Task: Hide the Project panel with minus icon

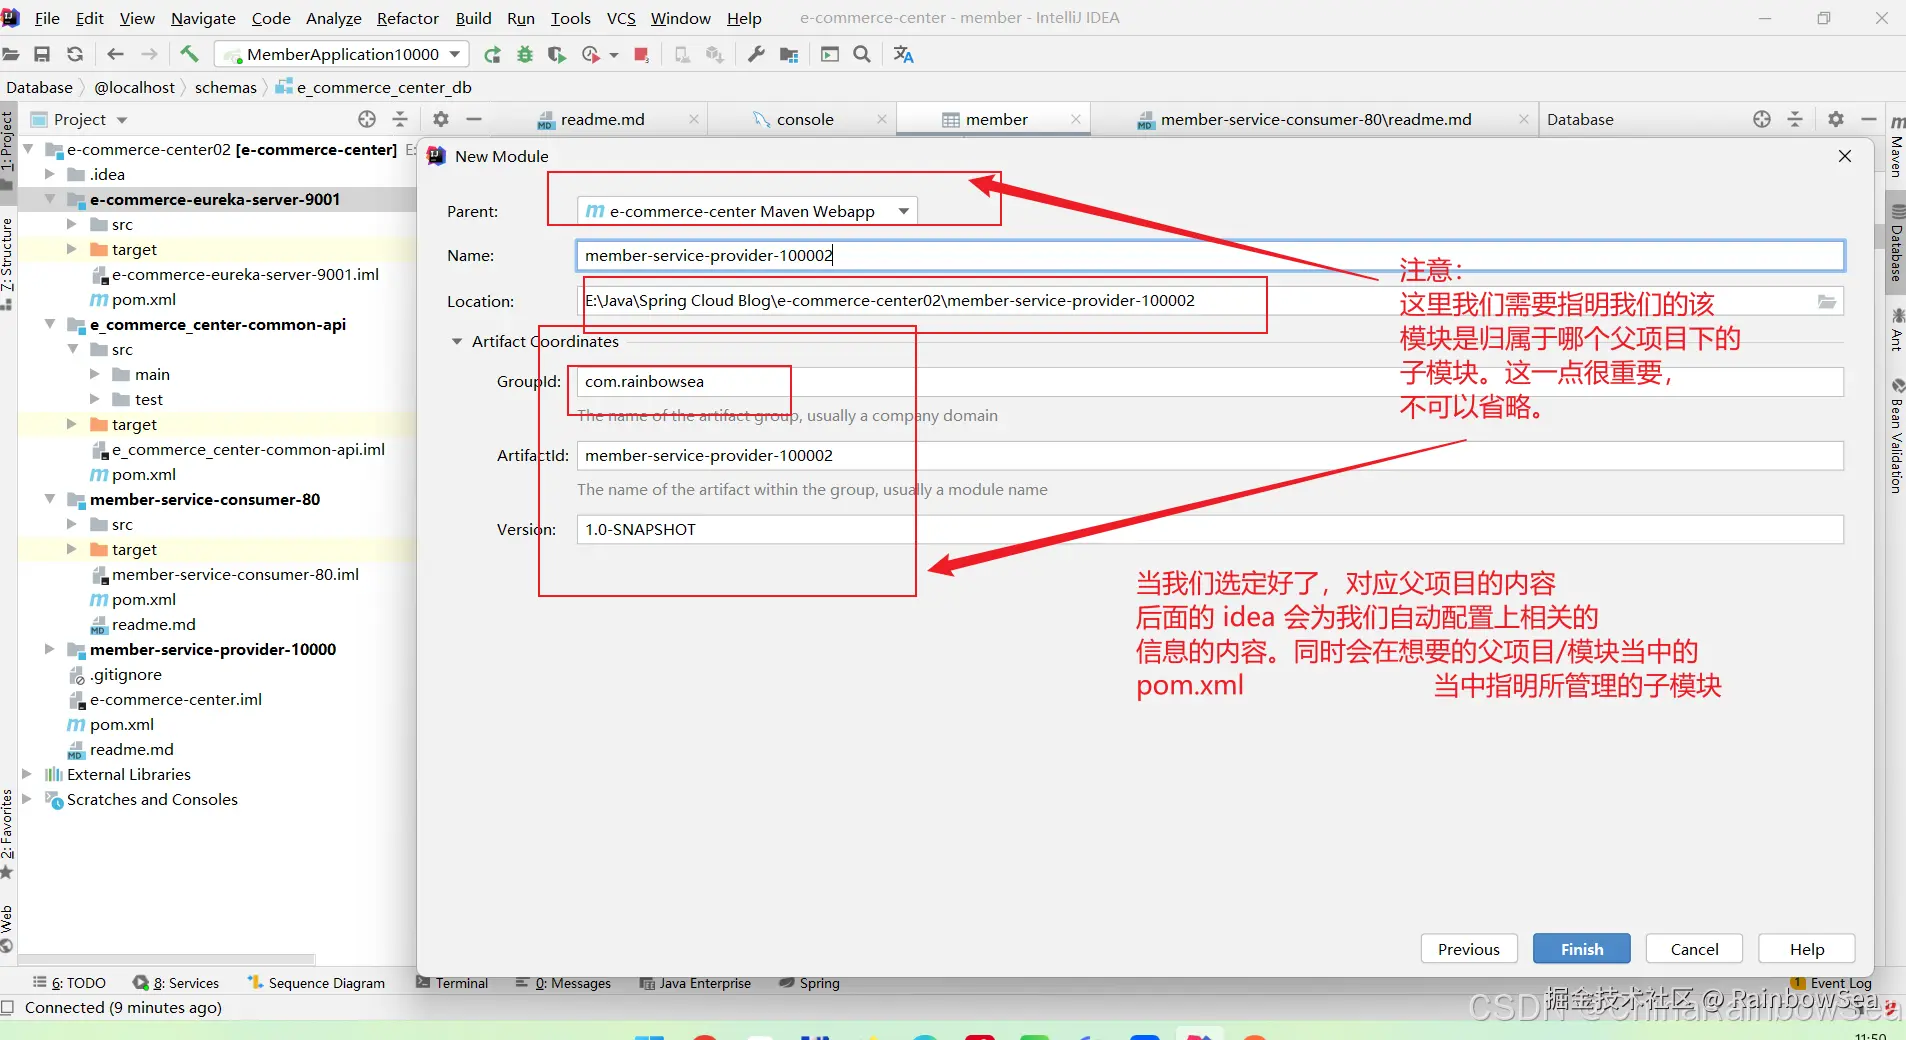Action: pyautogui.click(x=474, y=119)
